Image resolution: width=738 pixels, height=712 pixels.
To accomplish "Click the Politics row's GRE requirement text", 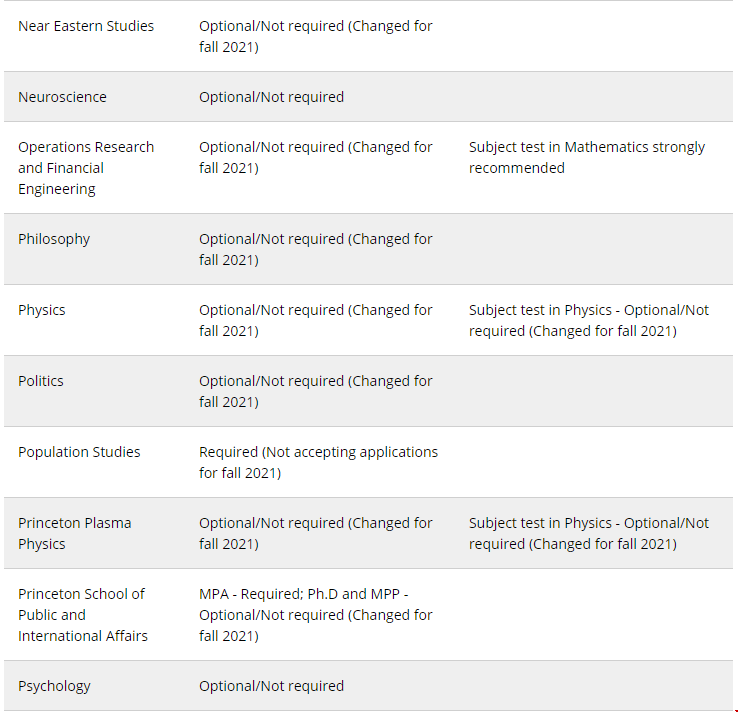I will [316, 391].
